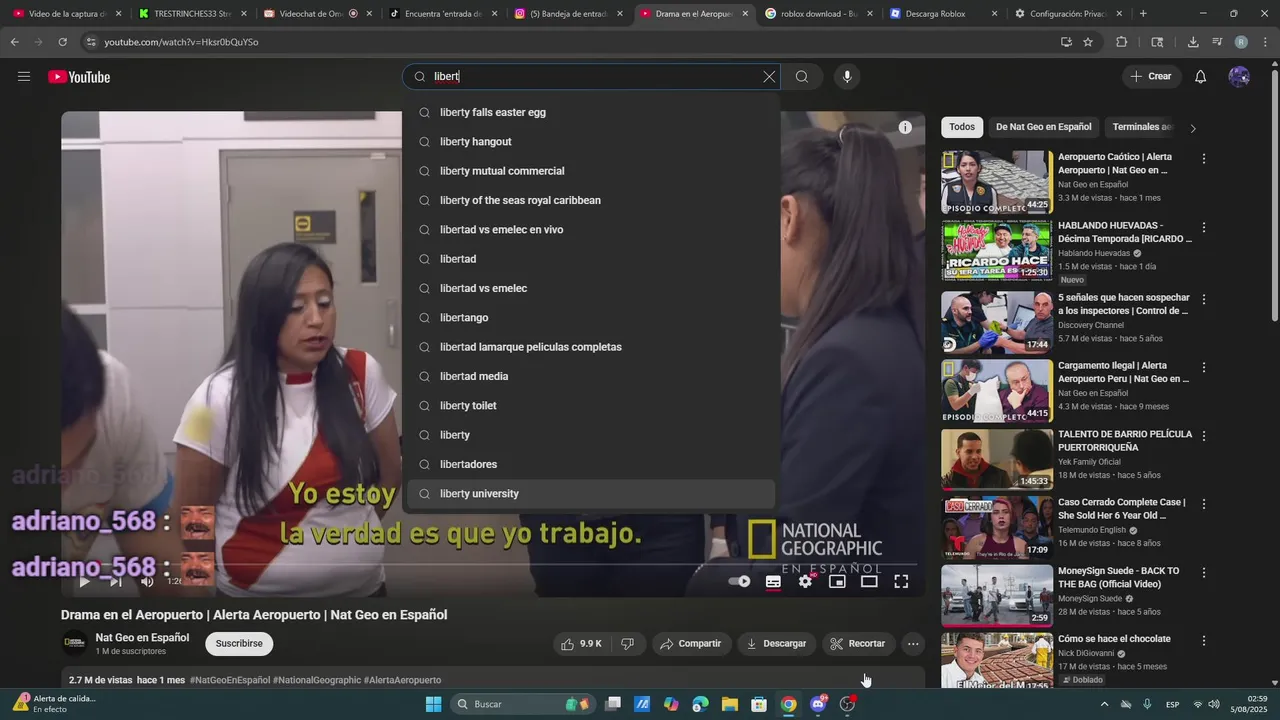Bookmark this page with star icon
The image size is (1280, 720).
pyautogui.click(x=1088, y=42)
